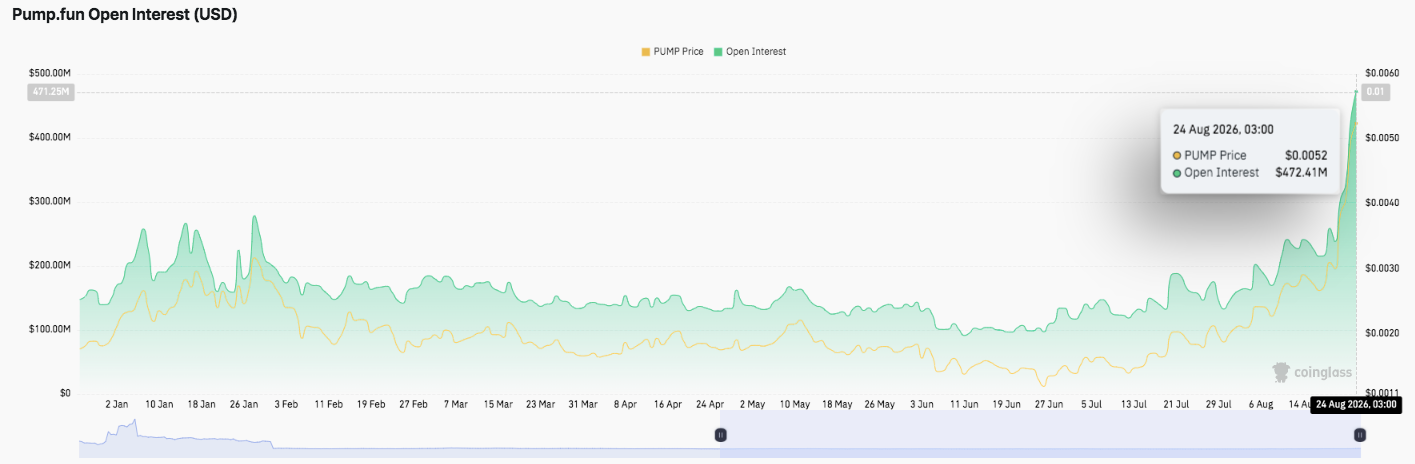The height and width of the screenshot is (464, 1415).
Task: Click the 23 Mar date label
Action: click(540, 405)
